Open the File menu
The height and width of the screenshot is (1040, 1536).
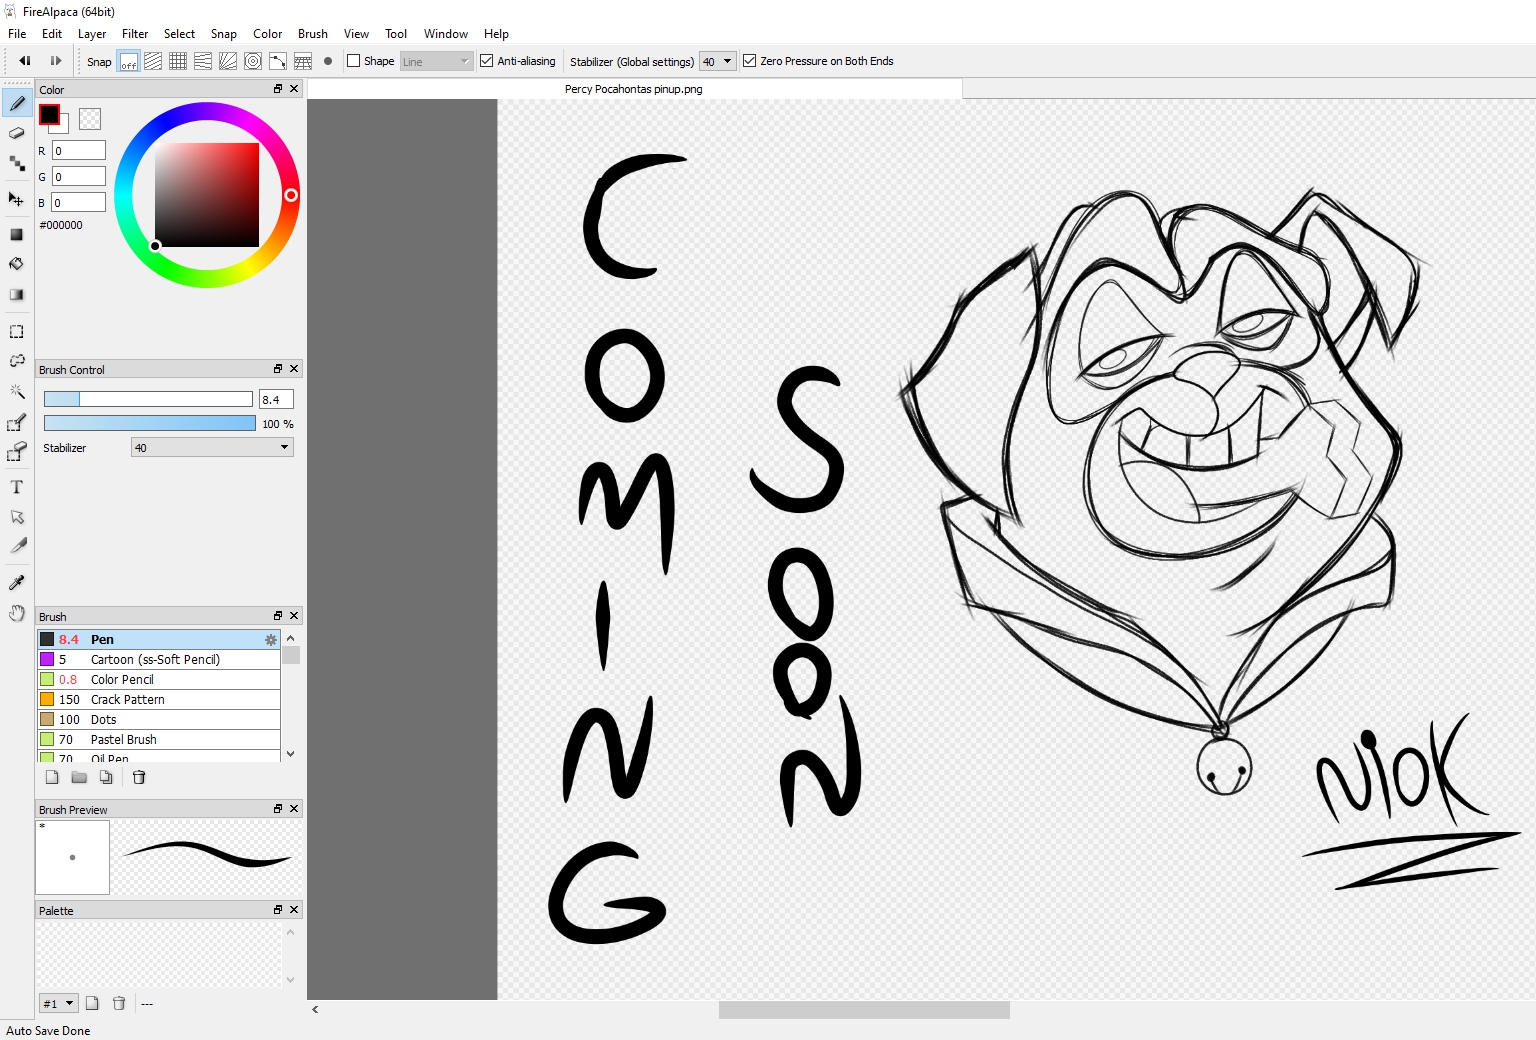tap(17, 34)
